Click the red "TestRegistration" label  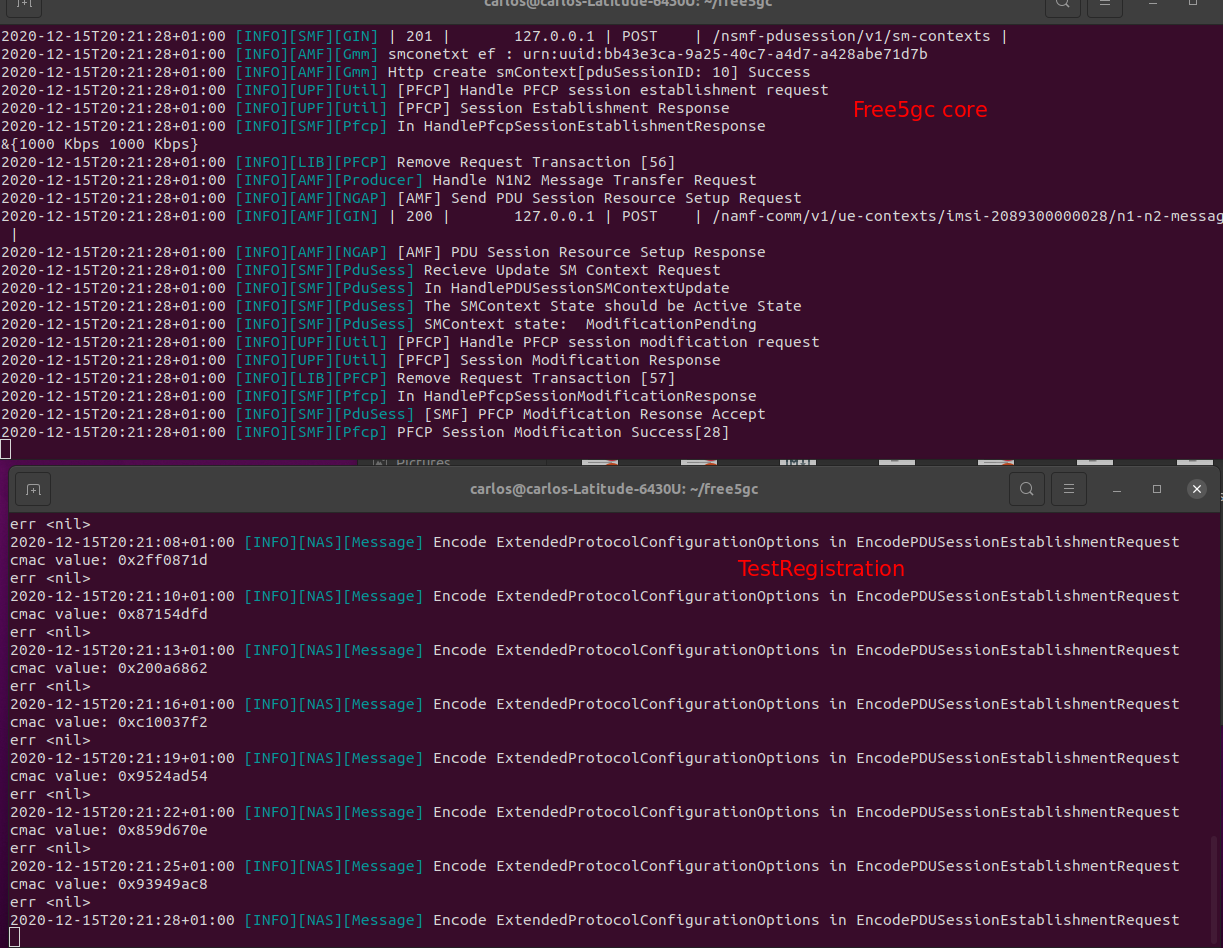click(x=820, y=569)
